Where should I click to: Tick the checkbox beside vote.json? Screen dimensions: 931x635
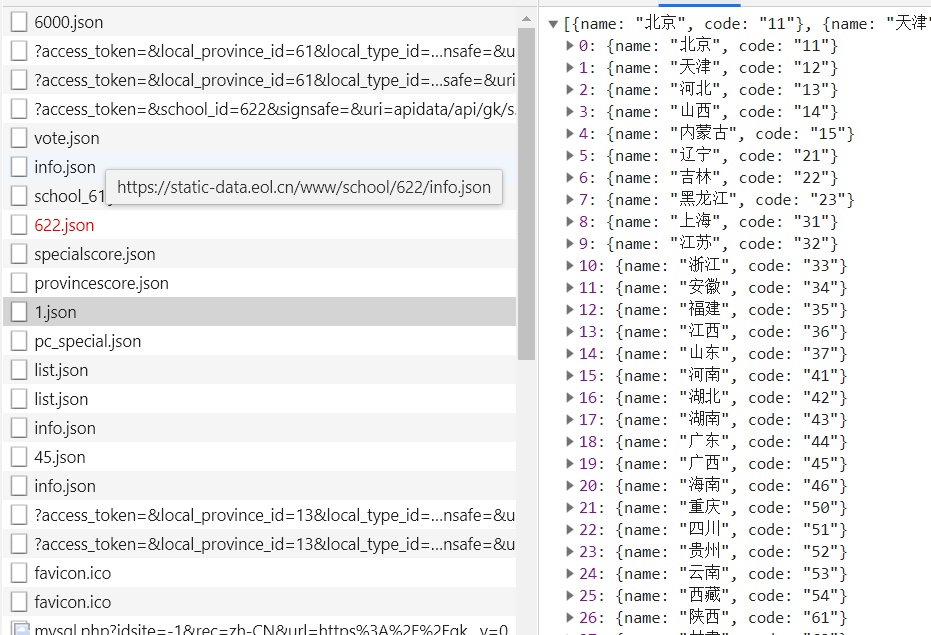coord(19,138)
